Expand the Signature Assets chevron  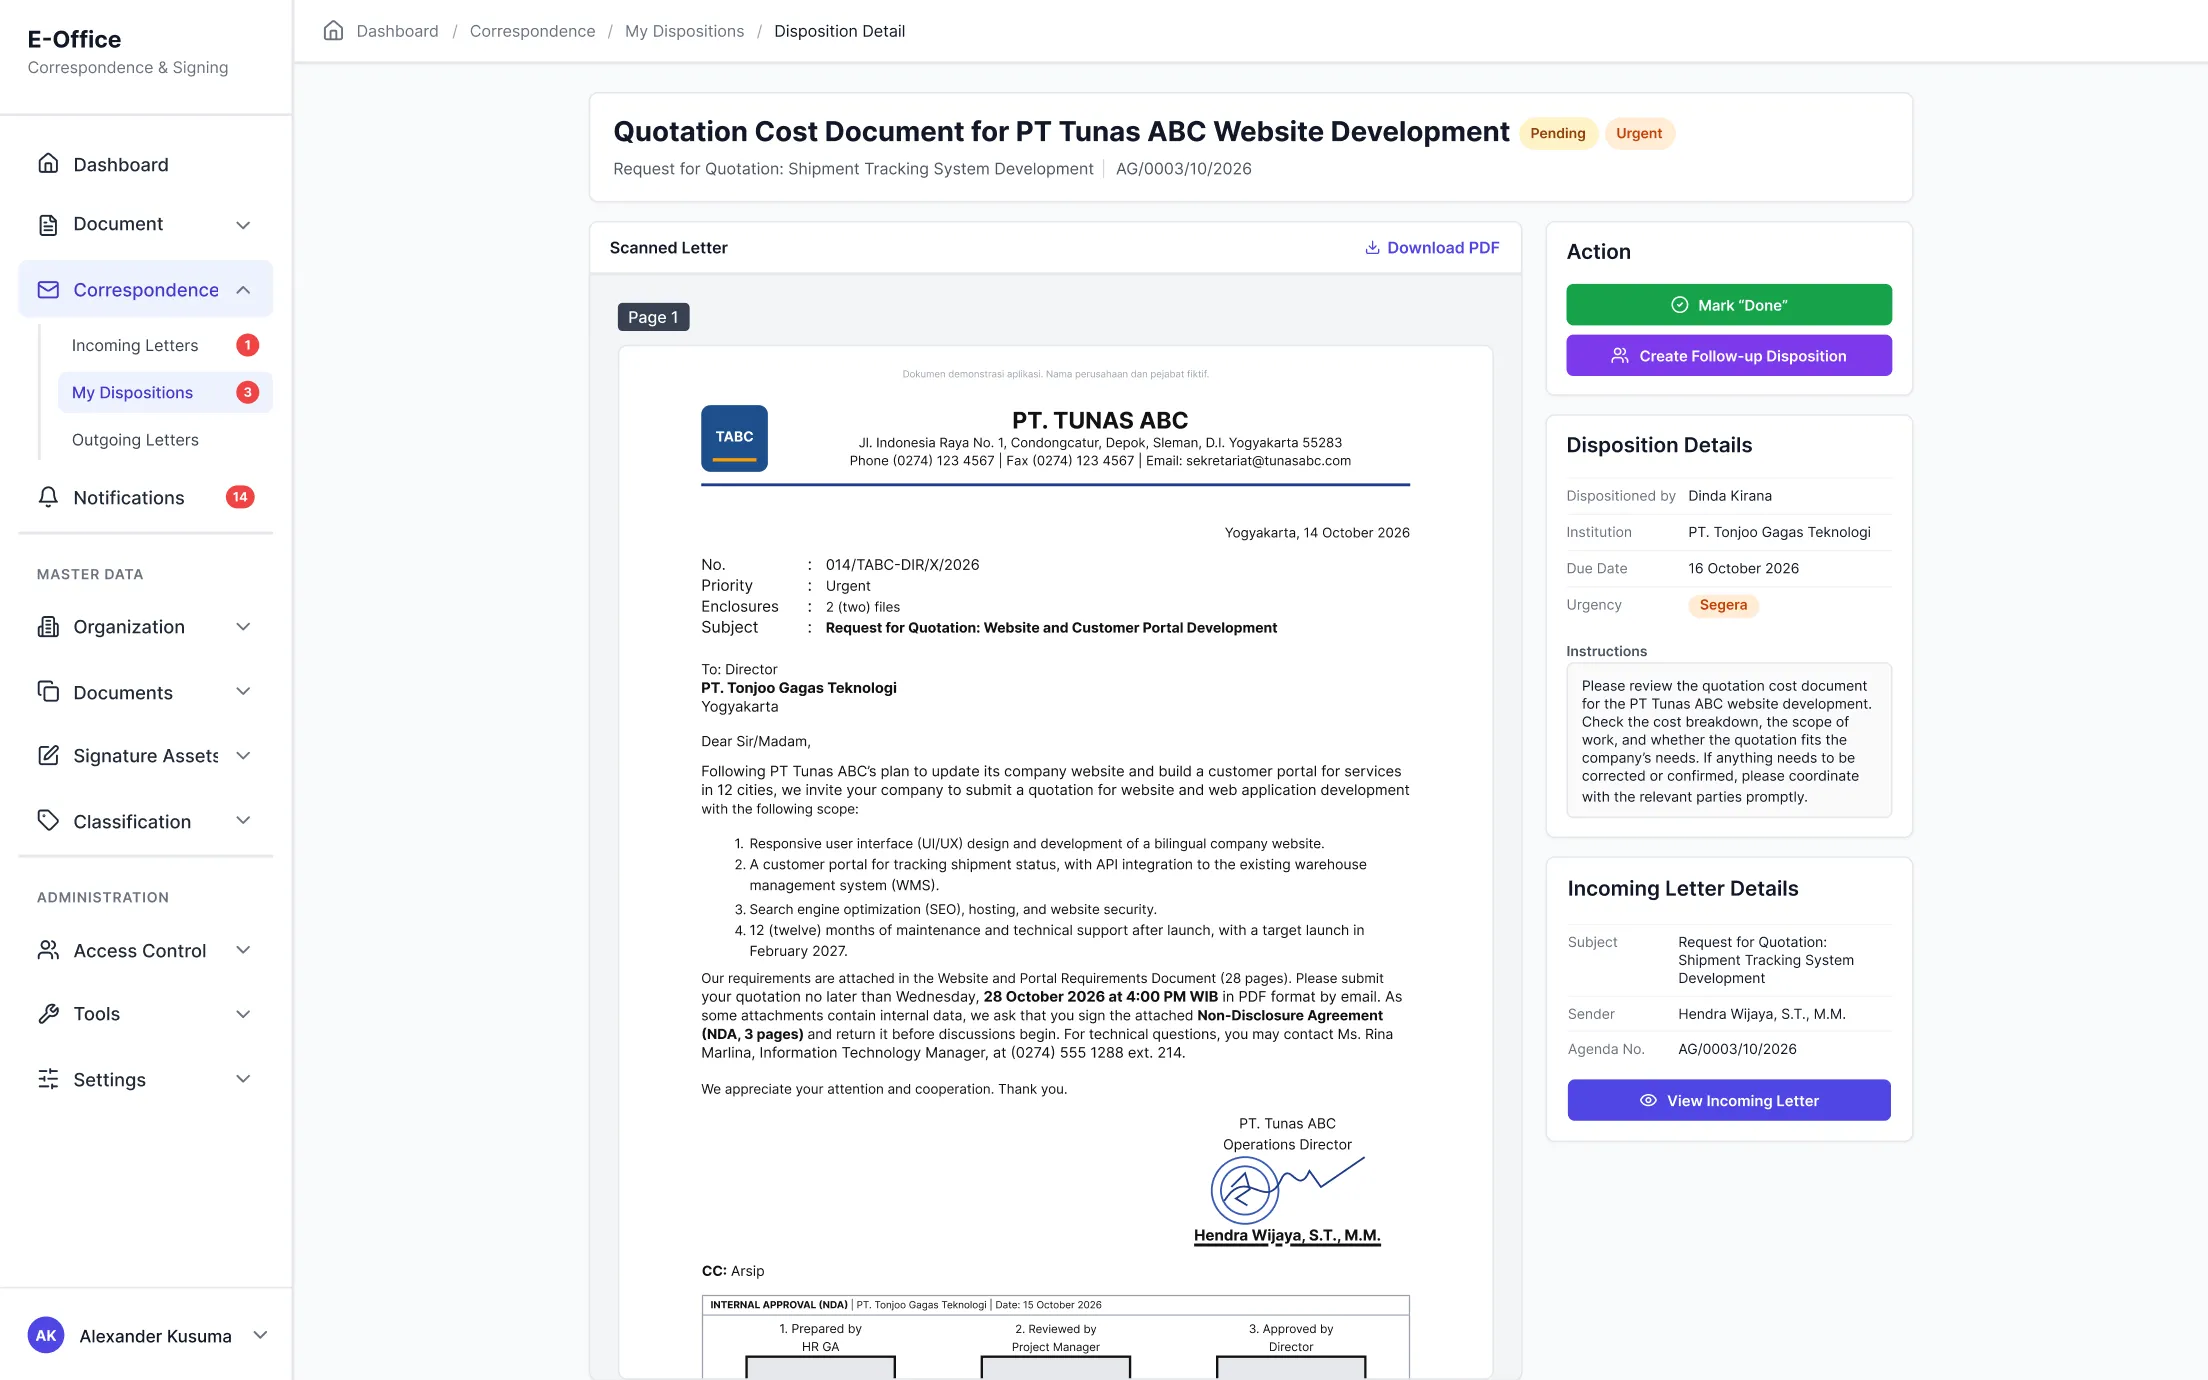(x=243, y=755)
